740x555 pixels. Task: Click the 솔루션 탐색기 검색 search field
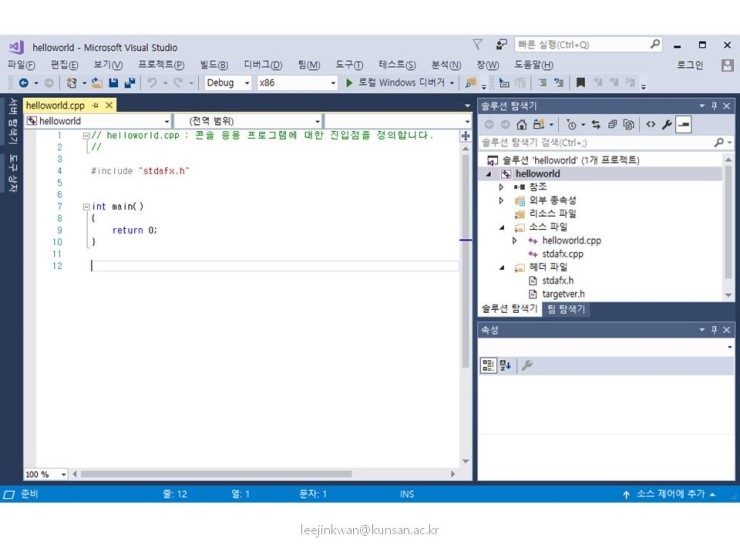(x=606, y=143)
